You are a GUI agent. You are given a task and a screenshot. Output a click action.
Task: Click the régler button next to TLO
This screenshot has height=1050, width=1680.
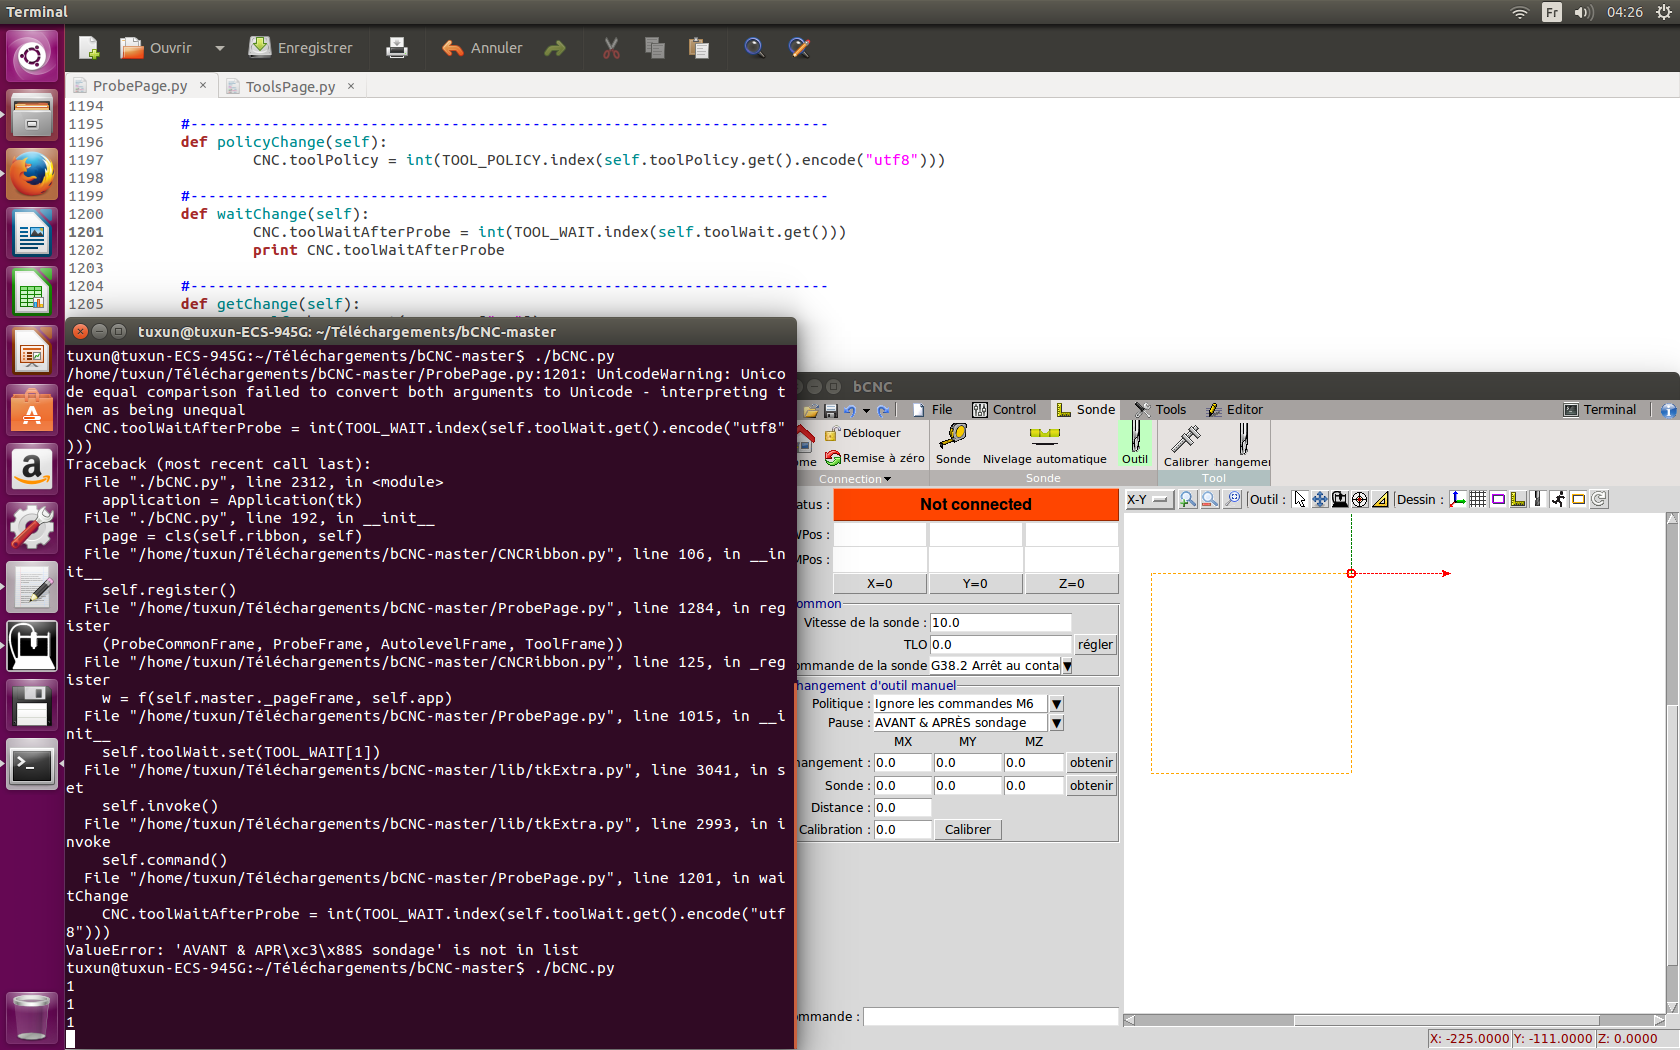coord(1095,645)
